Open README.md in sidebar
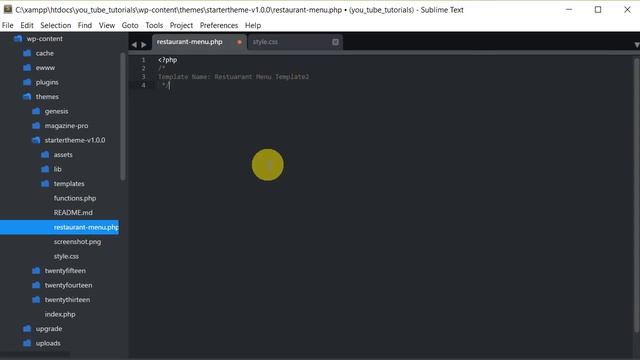Screen dimensions: 640x360 click(73, 213)
